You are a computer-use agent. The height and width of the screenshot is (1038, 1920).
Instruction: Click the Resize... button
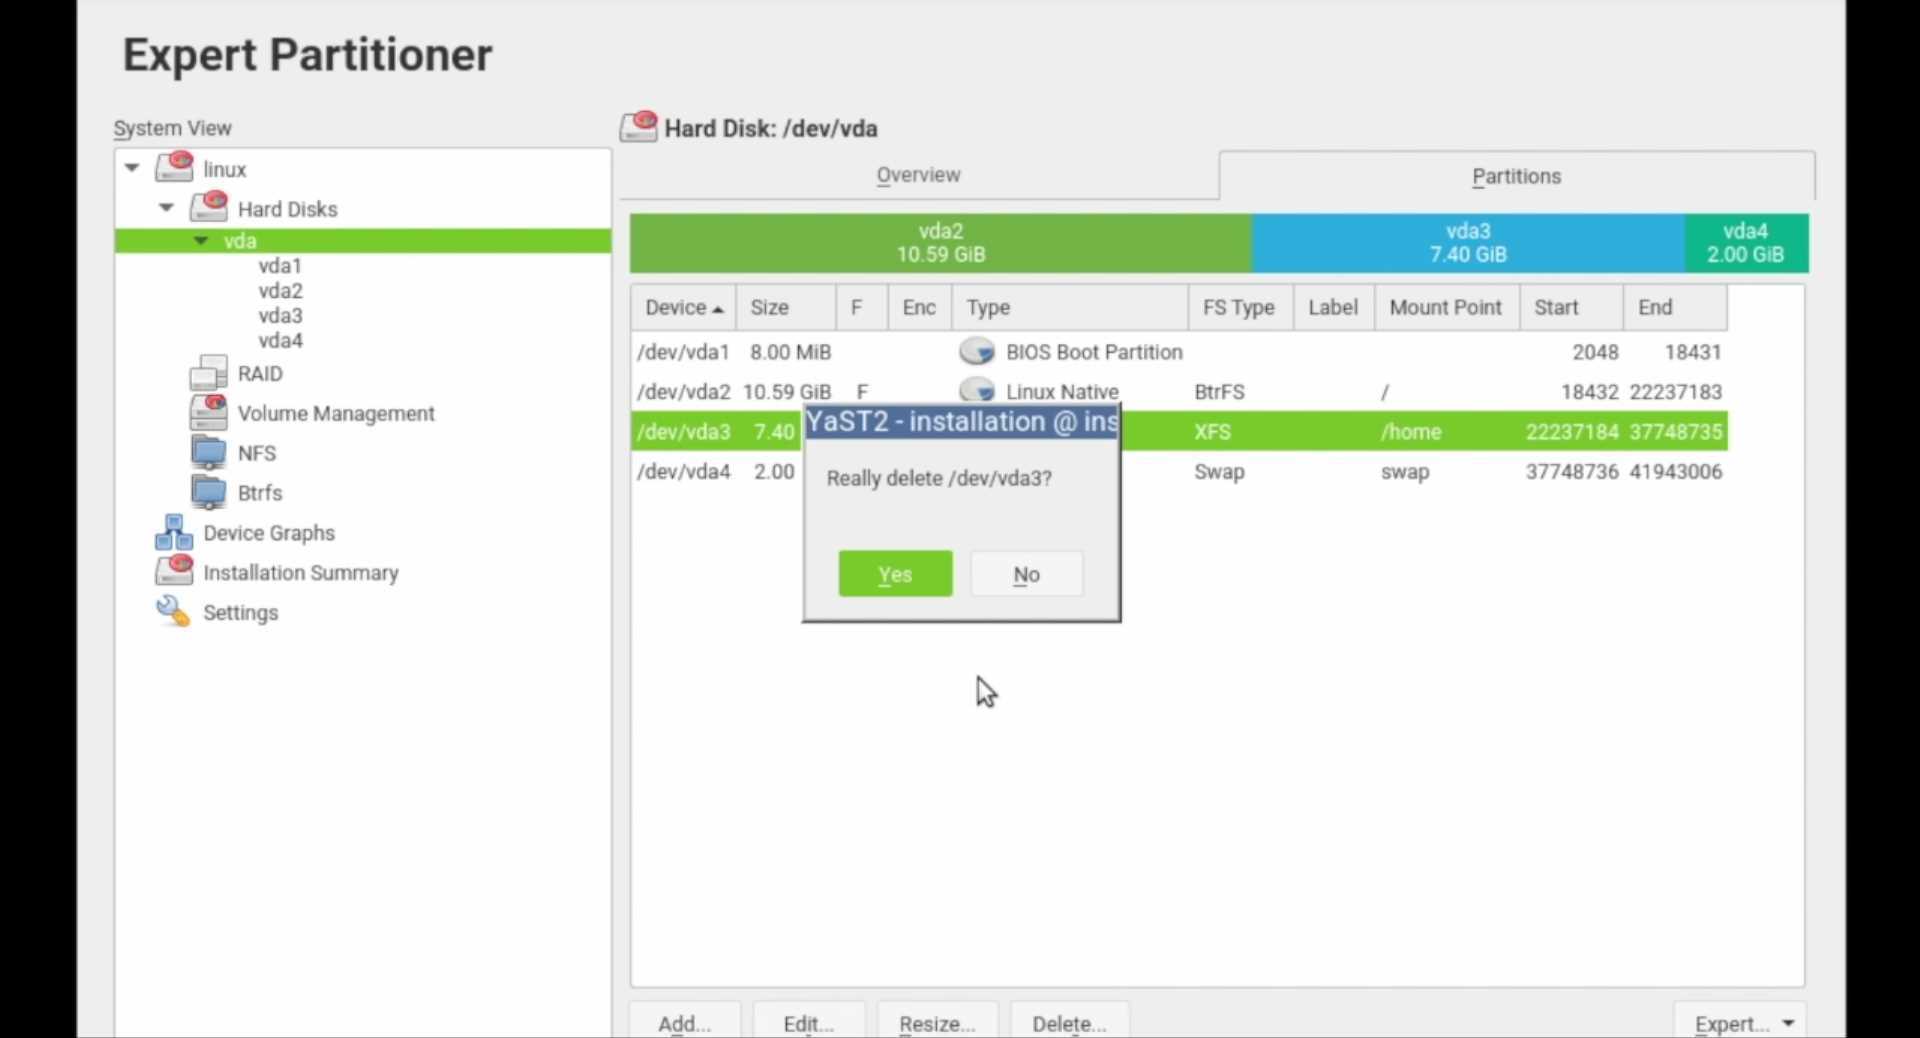[x=937, y=1022]
